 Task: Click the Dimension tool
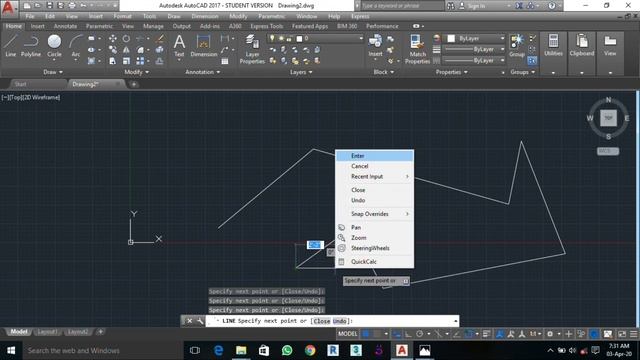click(x=203, y=45)
